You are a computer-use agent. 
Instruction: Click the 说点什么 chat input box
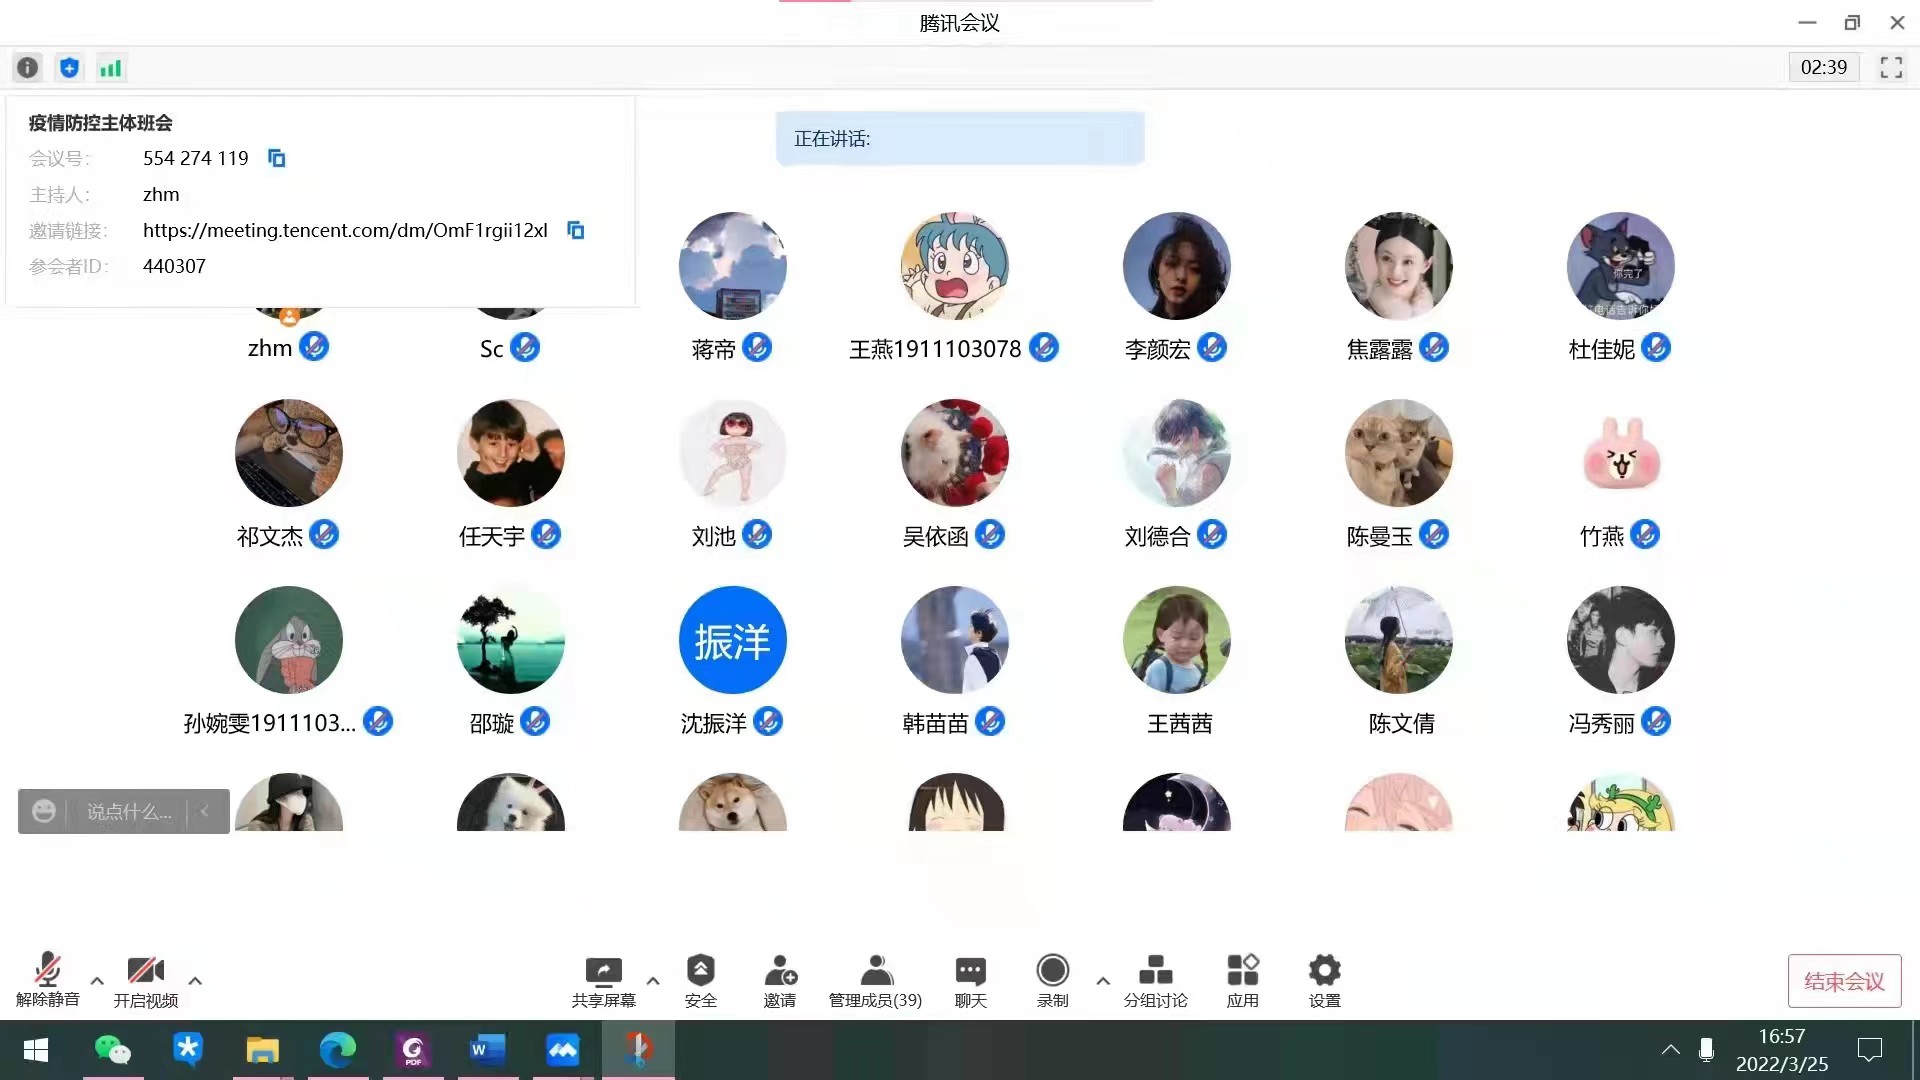point(130,811)
